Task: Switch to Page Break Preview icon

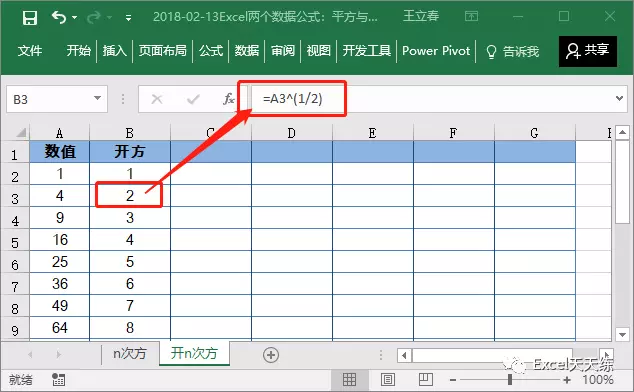Action: click(426, 379)
